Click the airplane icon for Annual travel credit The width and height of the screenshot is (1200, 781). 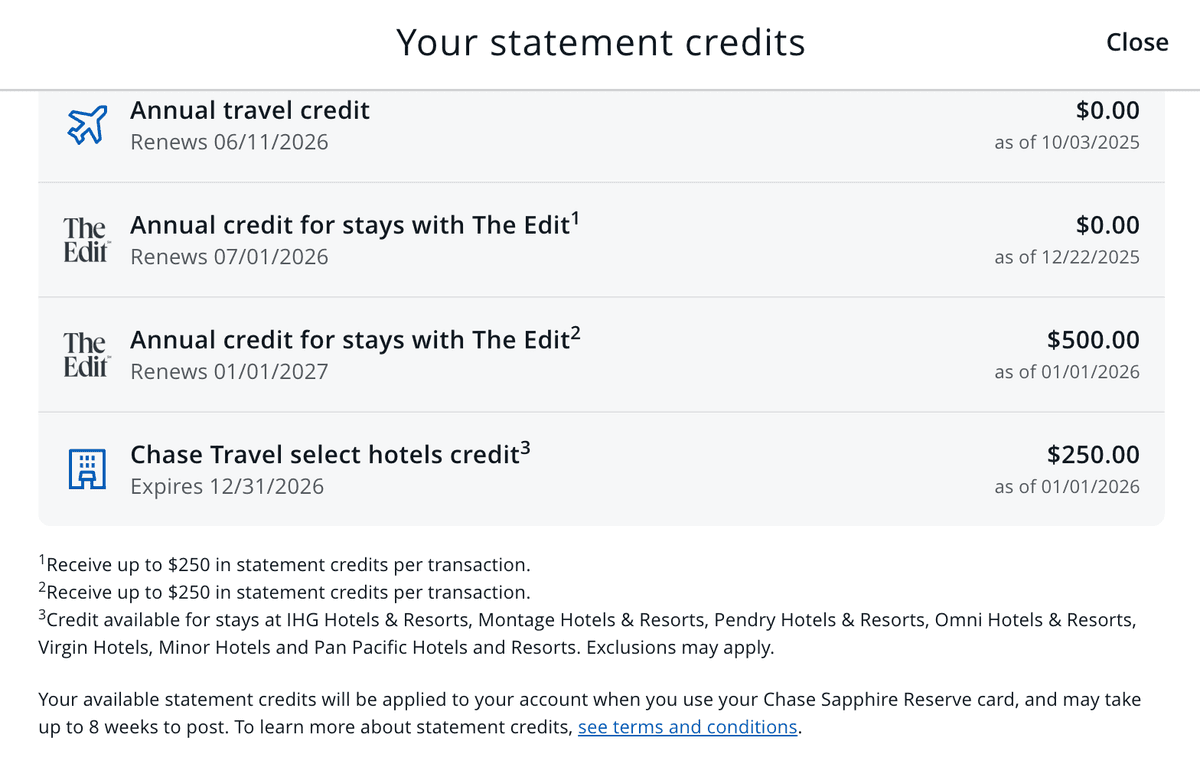[x=86, y=125]
